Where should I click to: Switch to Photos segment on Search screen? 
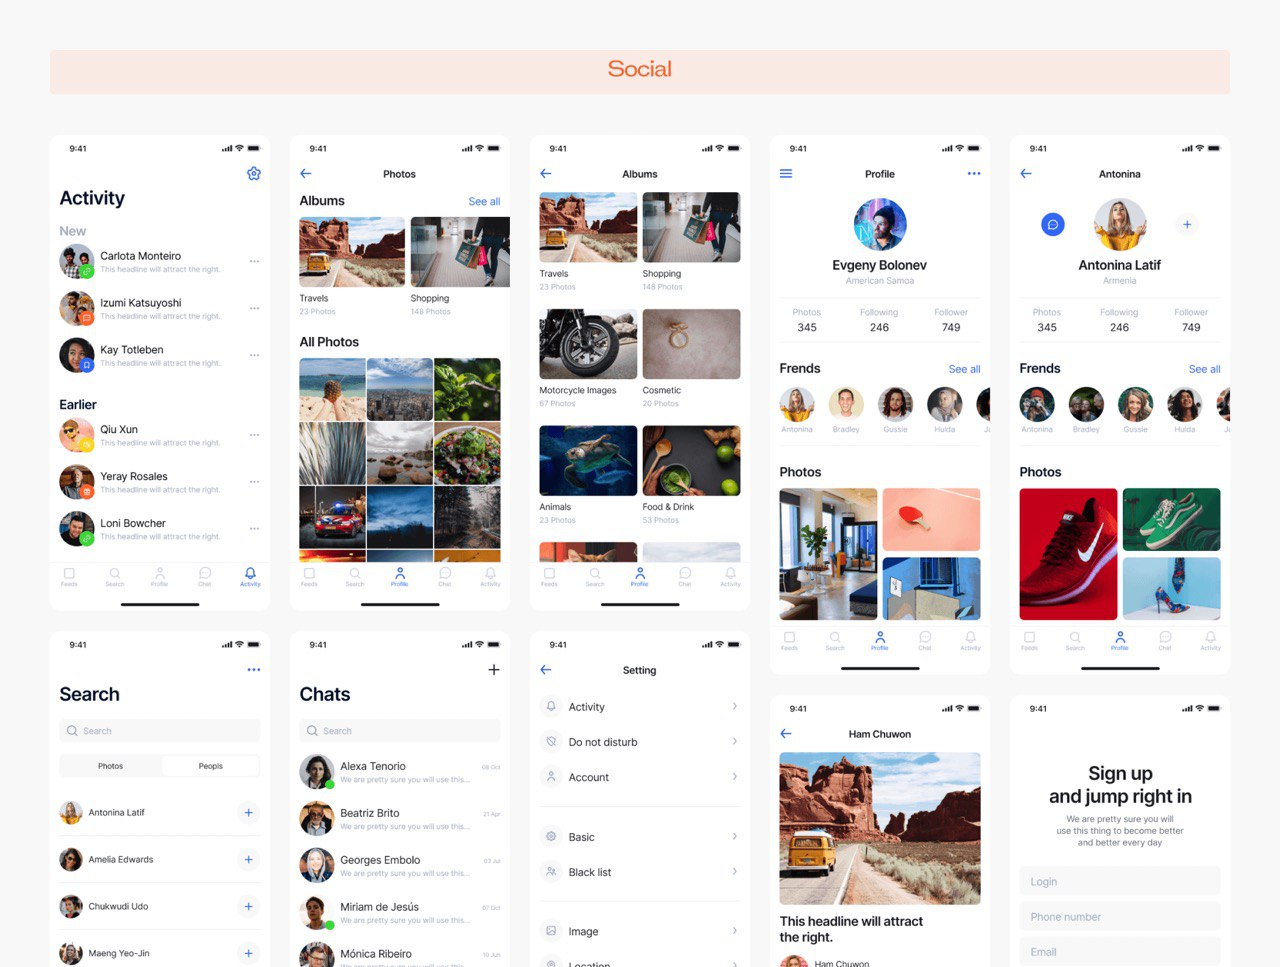(111, 766)
